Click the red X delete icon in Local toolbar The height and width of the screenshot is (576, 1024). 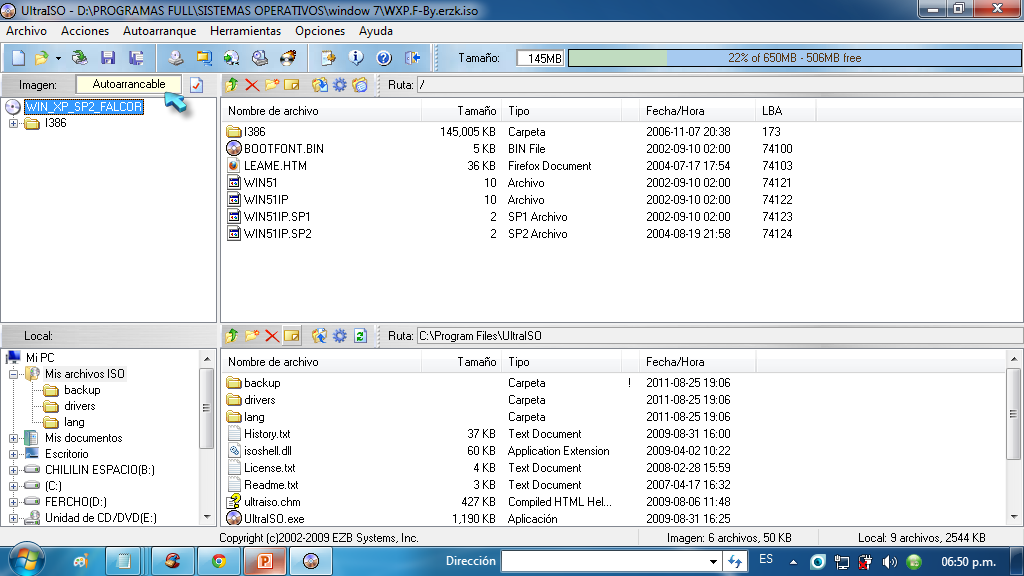[x=272, y=336]
